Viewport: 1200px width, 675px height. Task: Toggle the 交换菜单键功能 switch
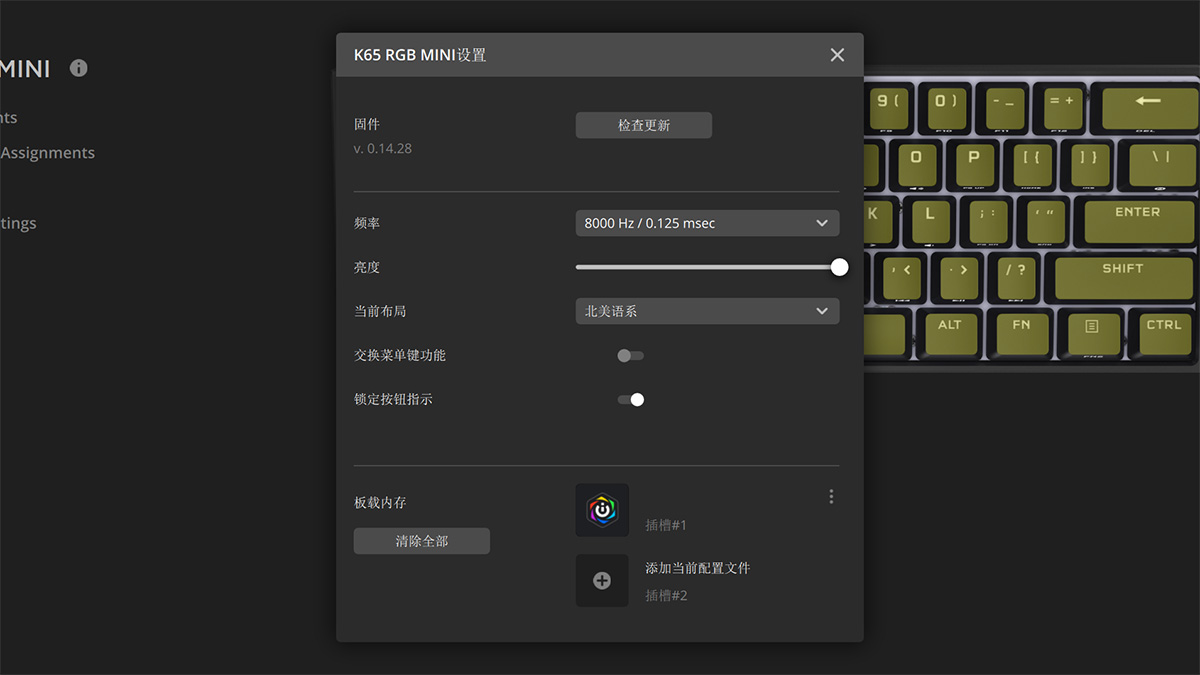(630, 355)
